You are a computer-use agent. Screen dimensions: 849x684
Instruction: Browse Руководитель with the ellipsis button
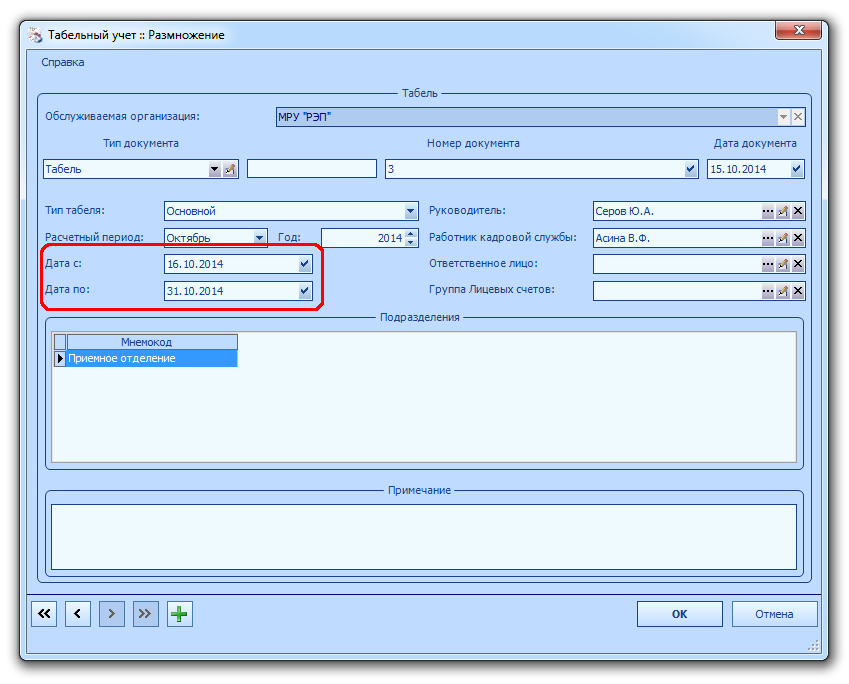(768, 211)
